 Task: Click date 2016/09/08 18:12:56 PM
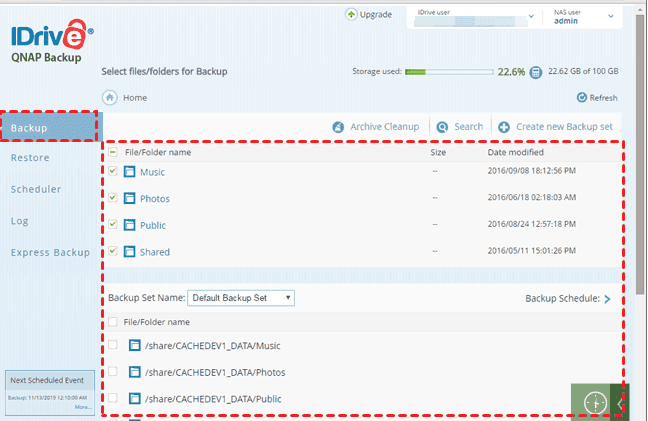(531, 171)
